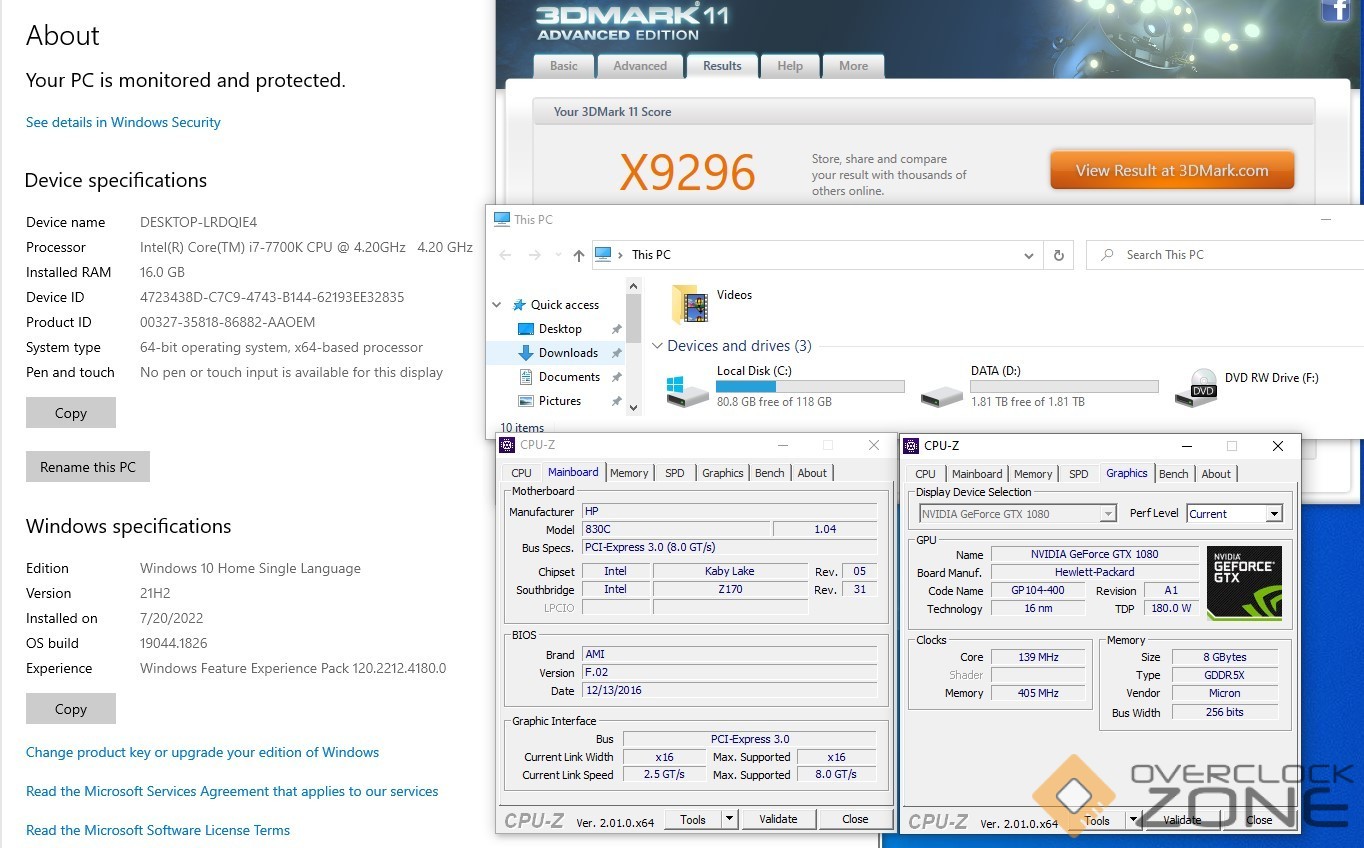Open the Microsoft Services Agreement link
The height and width of the screenshot is (848, 1364).
coord(232,791)
